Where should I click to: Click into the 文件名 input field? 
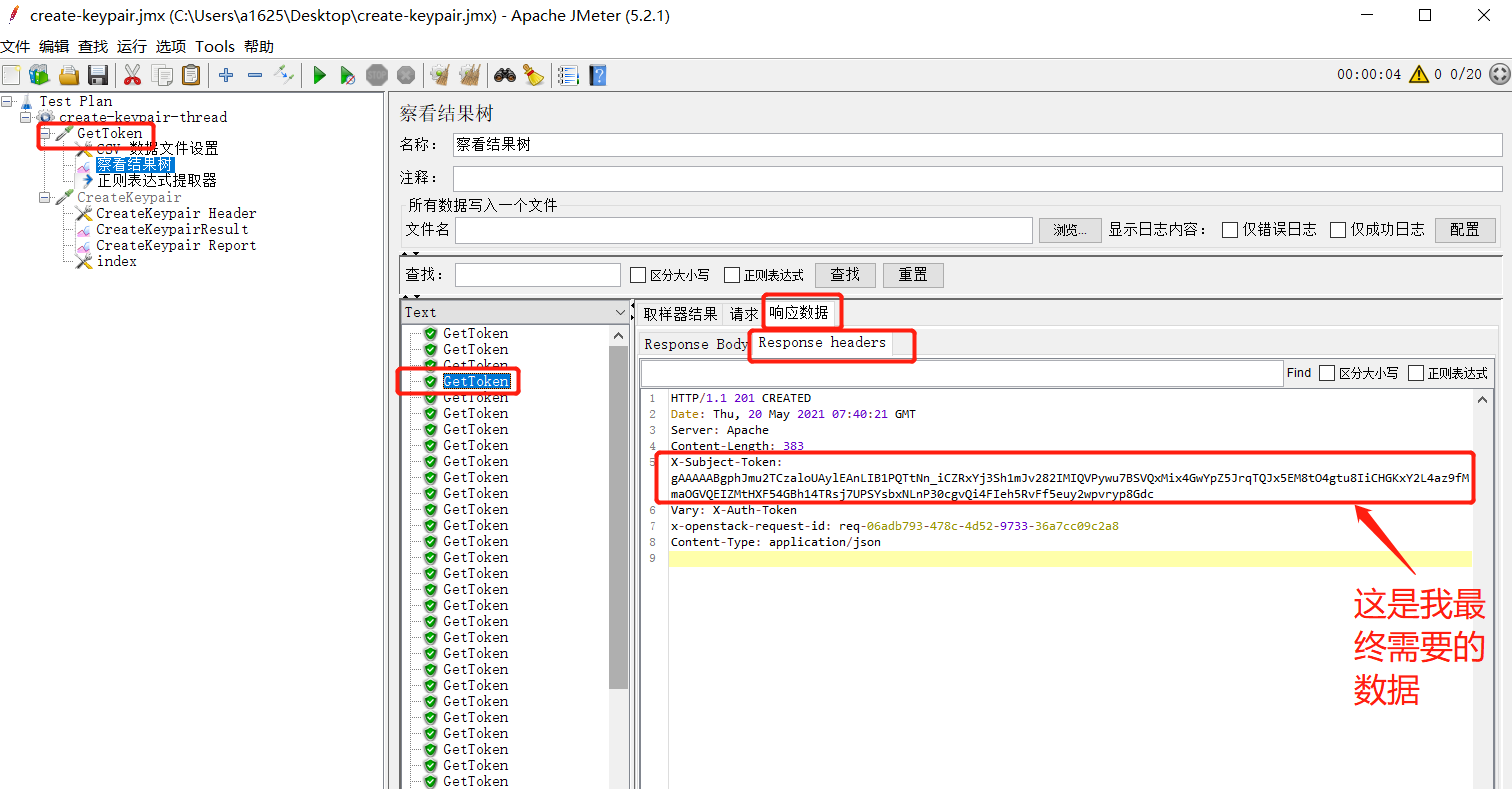click(743, 230)
